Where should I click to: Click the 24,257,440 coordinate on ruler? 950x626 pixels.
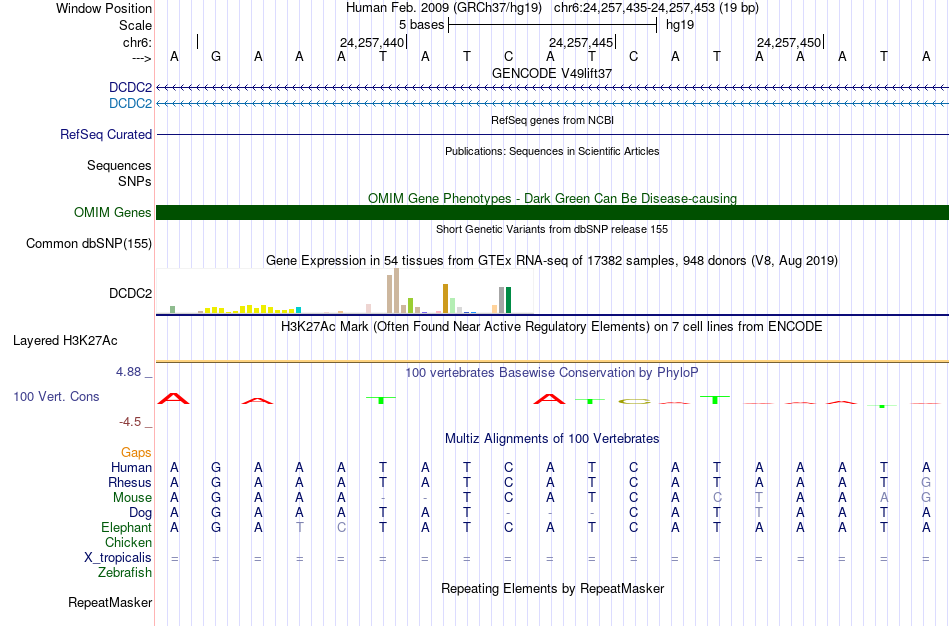(371, 42)
